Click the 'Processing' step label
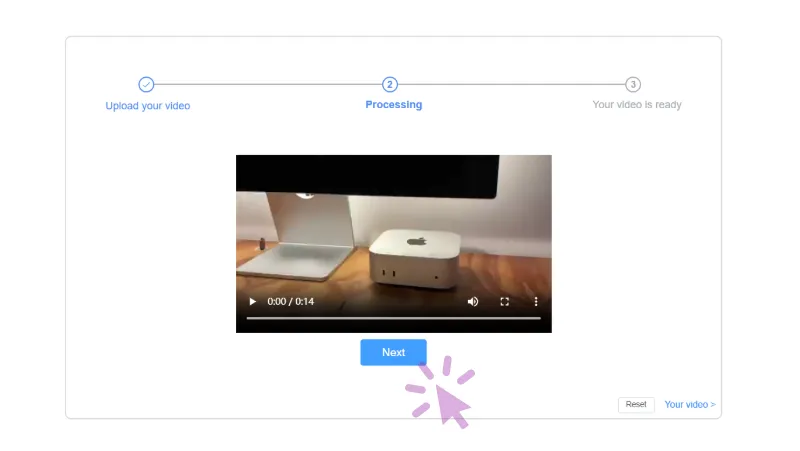Image resolution: width=800 pixels, height=451 pixels. pyautogui.click(x=394, y=105)
